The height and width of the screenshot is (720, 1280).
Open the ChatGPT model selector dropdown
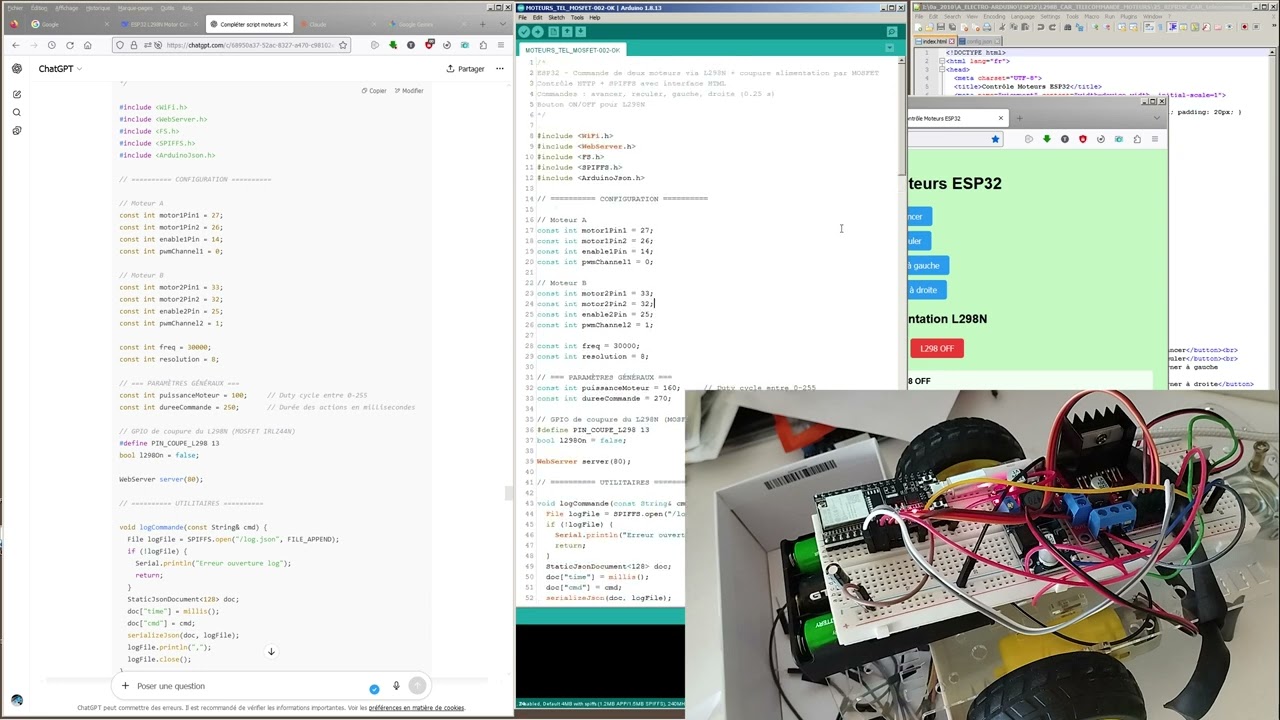(60, 69)
